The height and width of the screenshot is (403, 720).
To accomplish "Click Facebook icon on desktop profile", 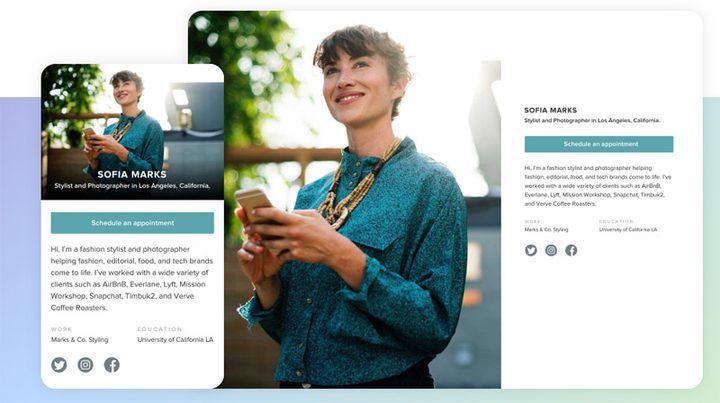I will point(571,250).
